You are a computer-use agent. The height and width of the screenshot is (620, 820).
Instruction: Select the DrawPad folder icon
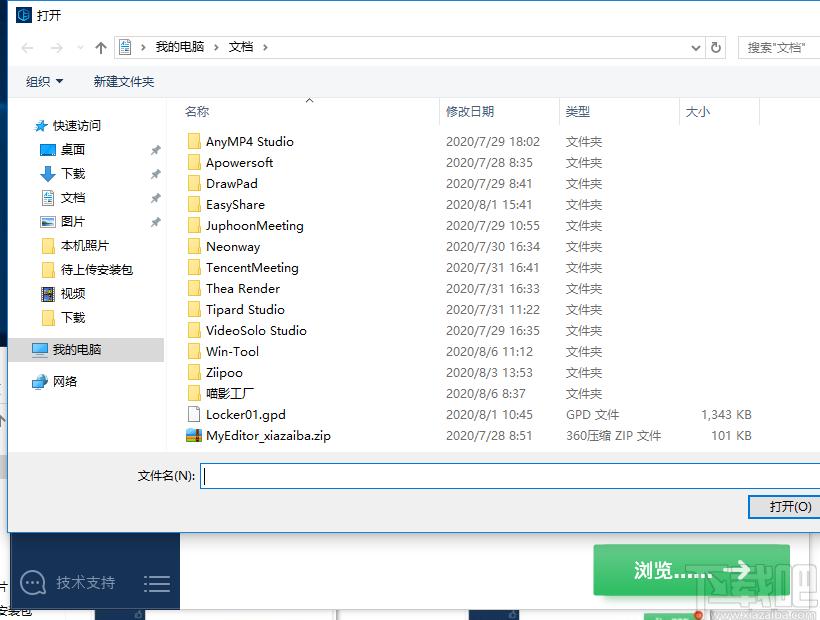(194, 183)
